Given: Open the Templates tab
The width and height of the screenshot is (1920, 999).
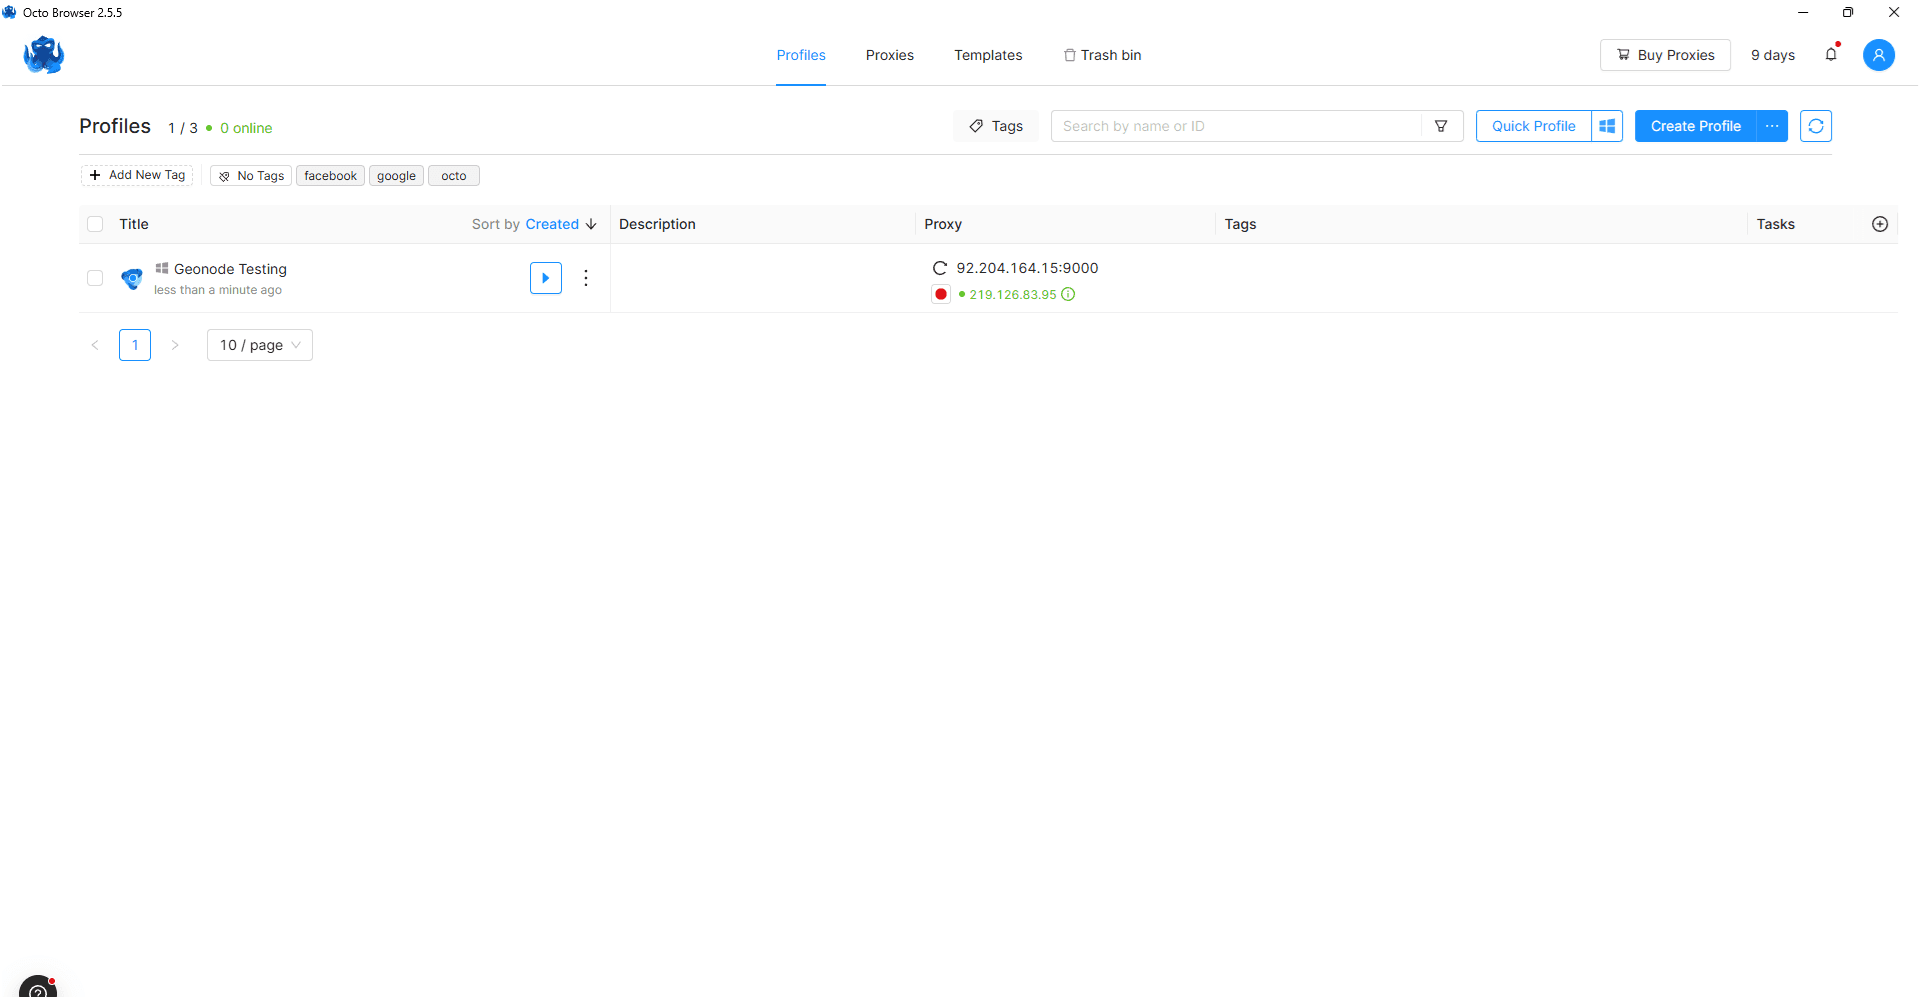Looking at the screenshot, I should 987,55.
